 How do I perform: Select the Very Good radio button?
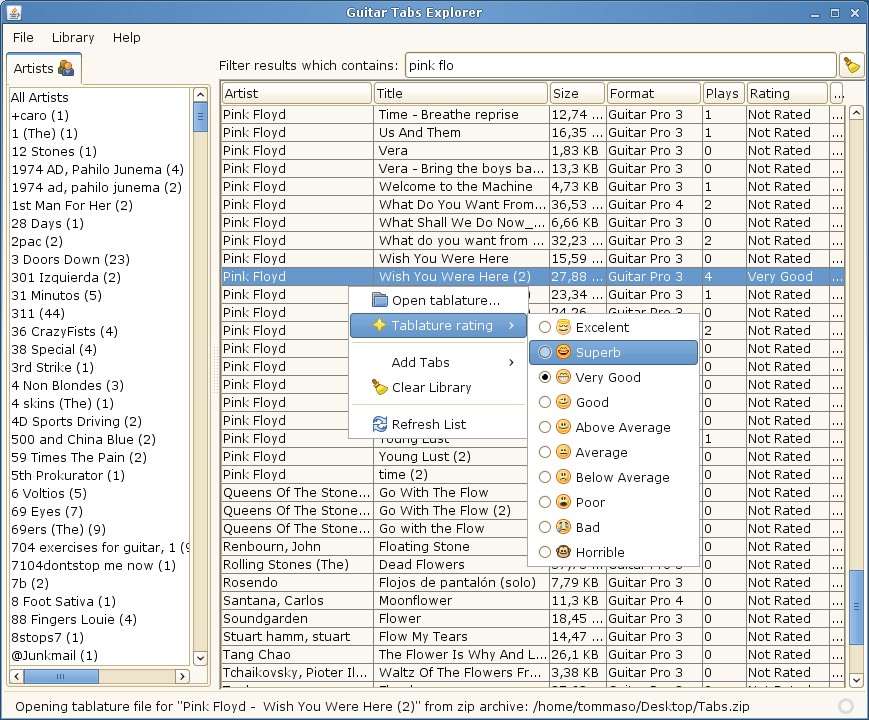click(x=545, y=377)
